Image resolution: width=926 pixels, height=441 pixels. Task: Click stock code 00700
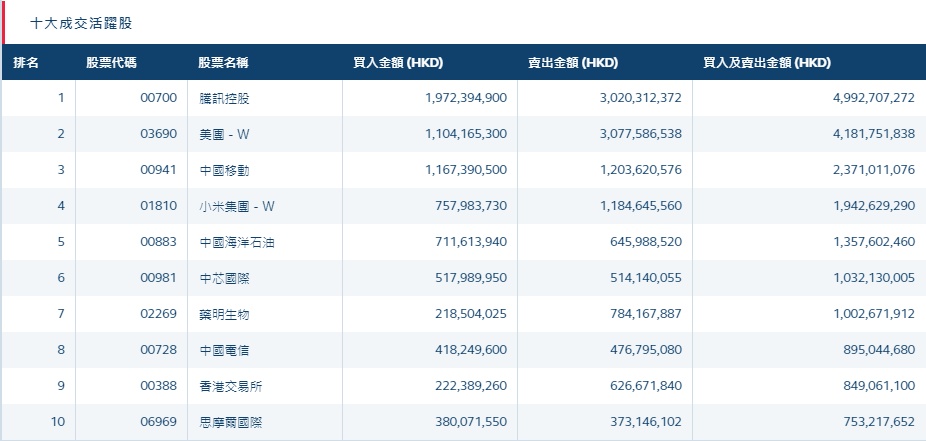[x=158, y=98]
